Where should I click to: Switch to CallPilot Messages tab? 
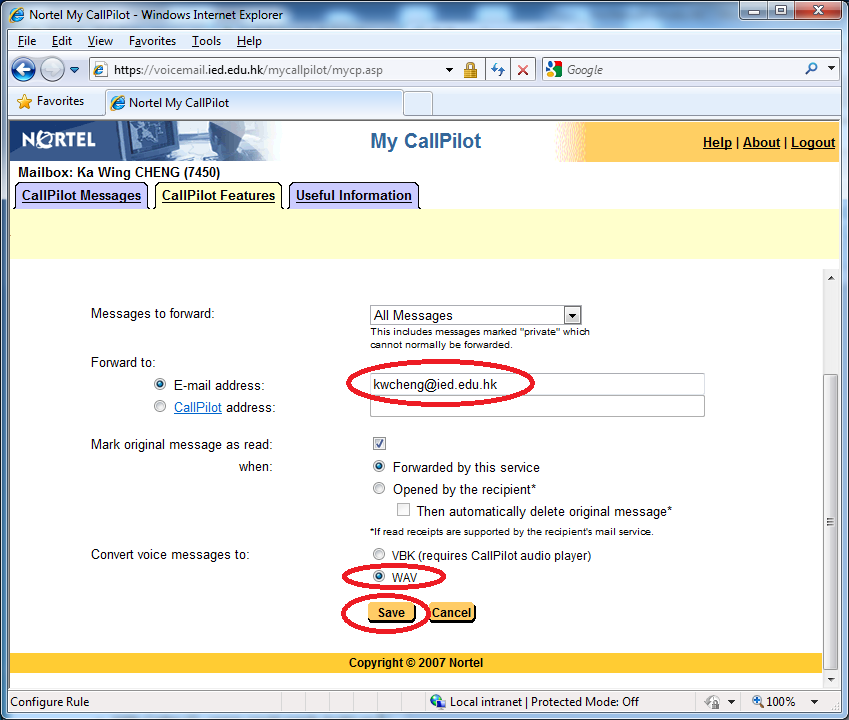pyautogui.click(x=81, y=195)
